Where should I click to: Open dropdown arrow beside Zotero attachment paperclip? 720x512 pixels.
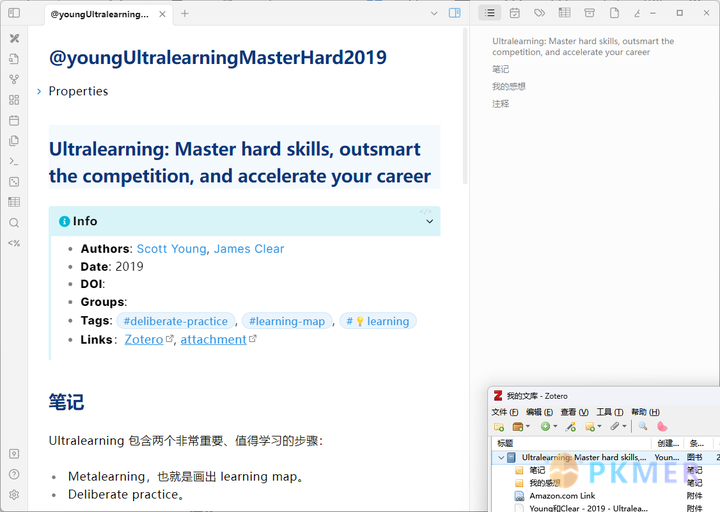point(624,427)
